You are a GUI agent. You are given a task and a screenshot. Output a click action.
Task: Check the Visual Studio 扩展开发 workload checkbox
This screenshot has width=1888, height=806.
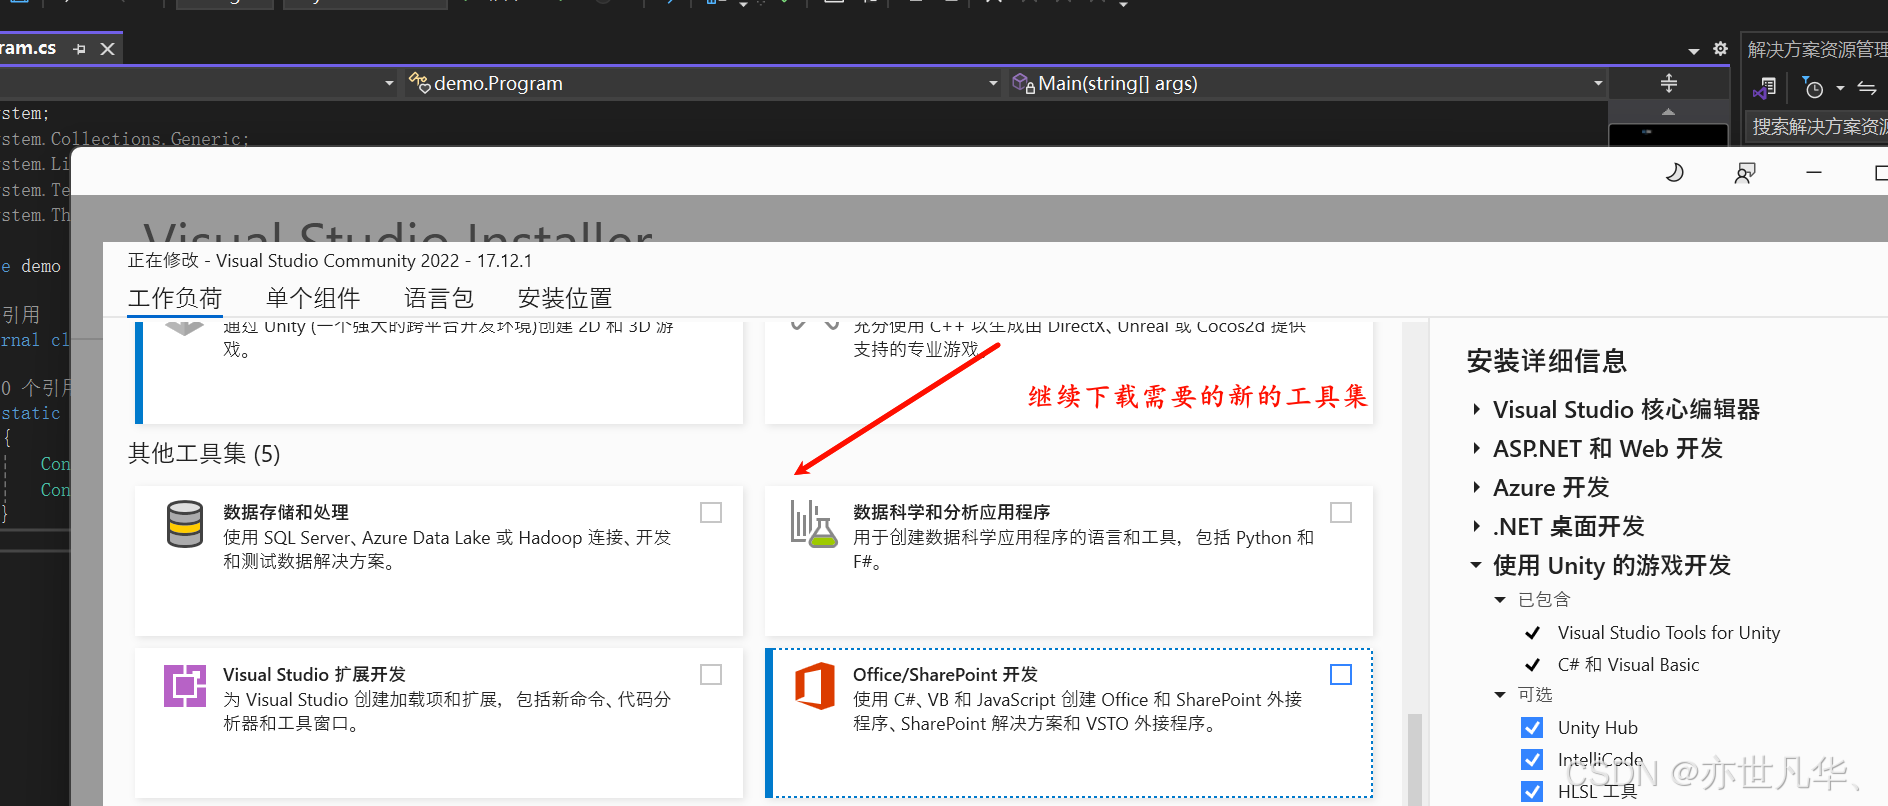coord(711,675)
